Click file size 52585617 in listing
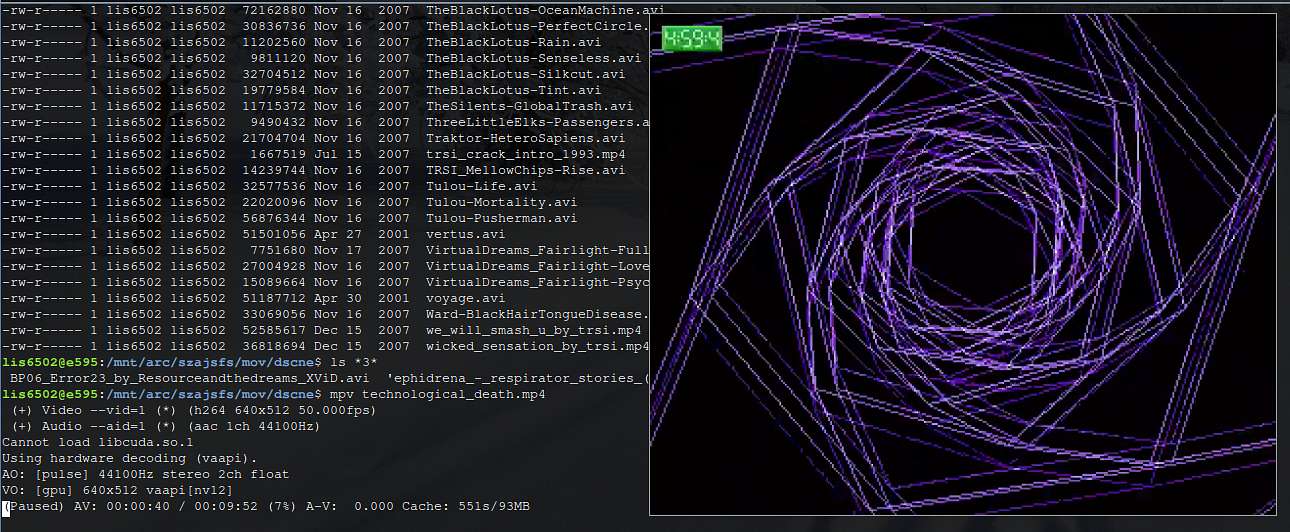This screenshot has width=1290, height=532. [x=274, y=330]
